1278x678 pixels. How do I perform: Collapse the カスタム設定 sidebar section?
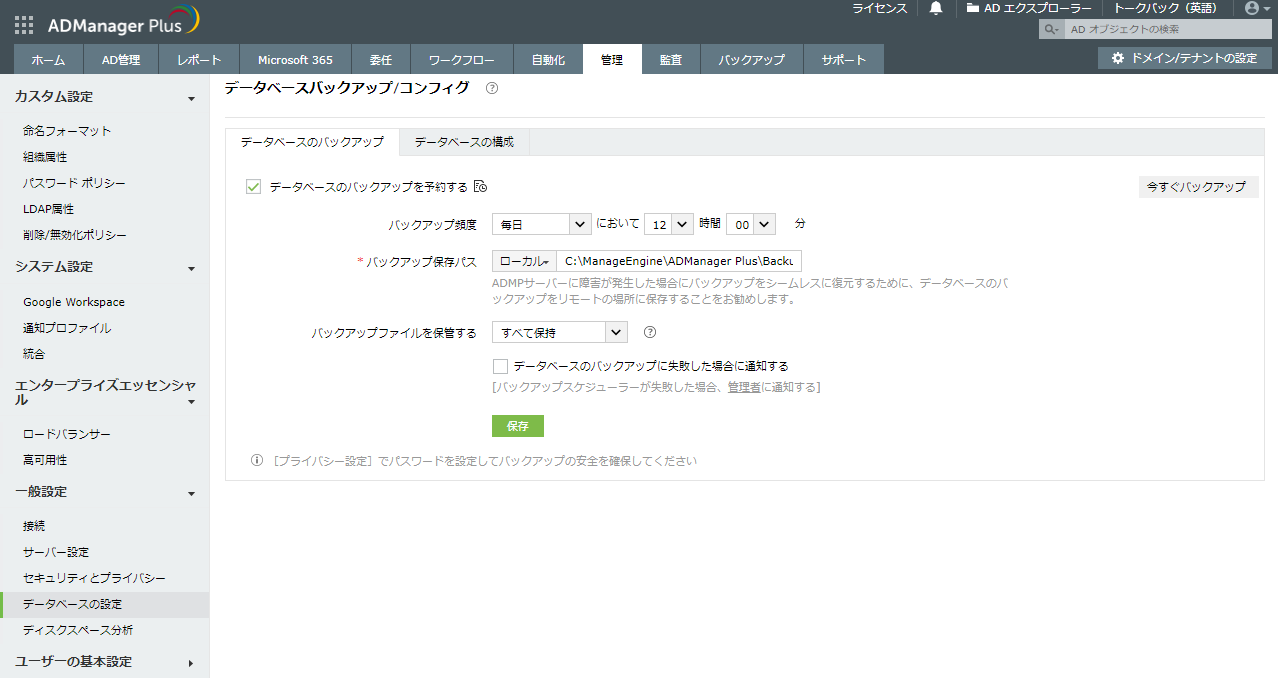click(x=191, y=98)
